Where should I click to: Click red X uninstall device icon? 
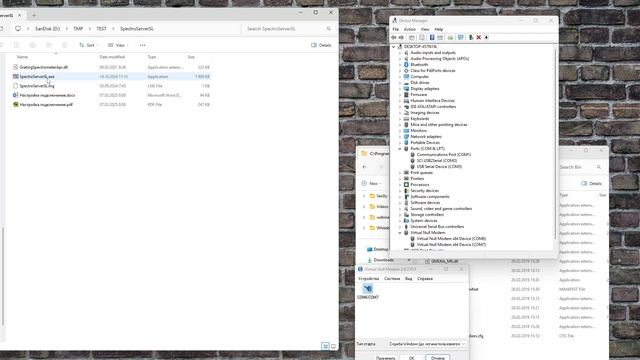click(x=479, y=38)
